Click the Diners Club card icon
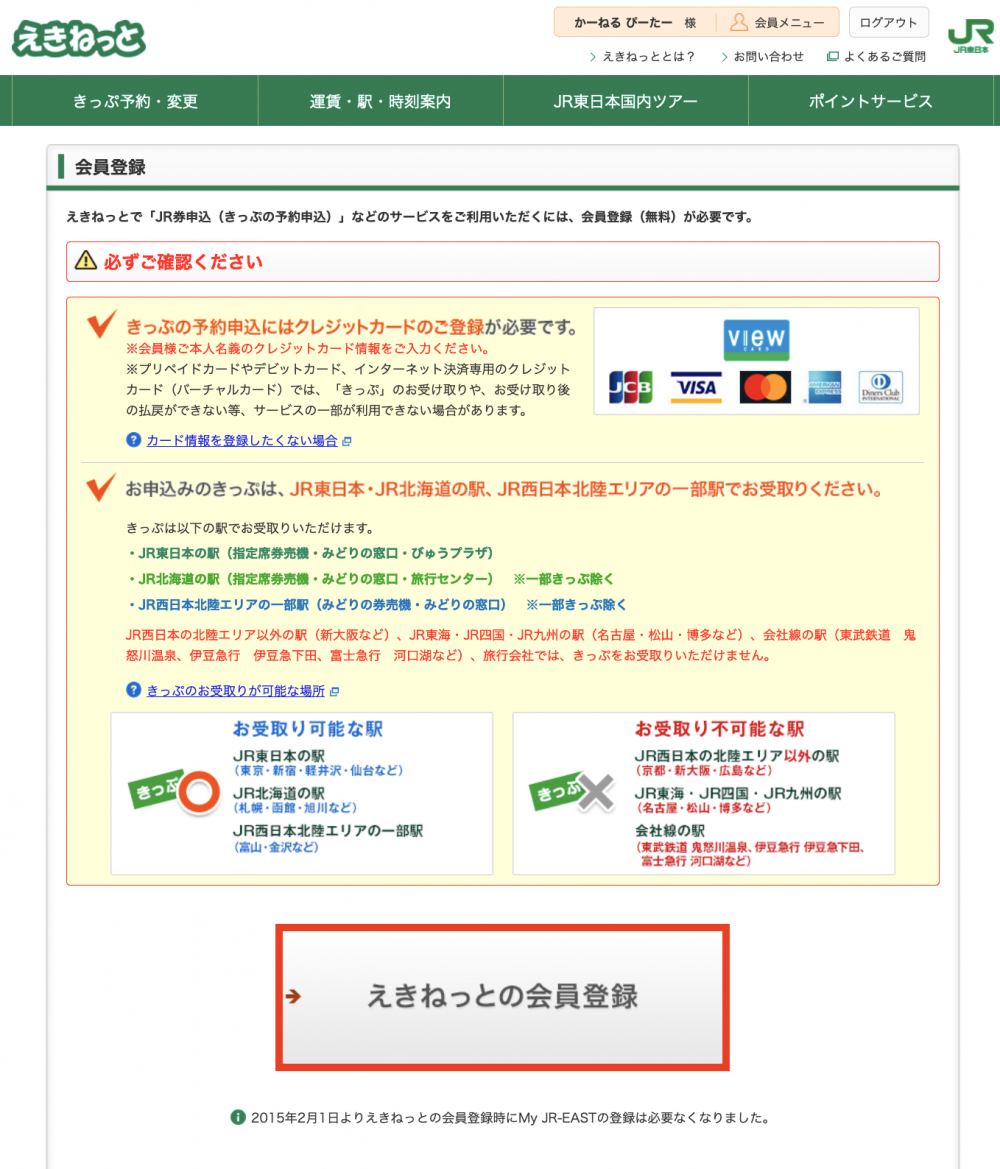Viewport: 1000px width, 1169px height. click(x=880, y=387)
